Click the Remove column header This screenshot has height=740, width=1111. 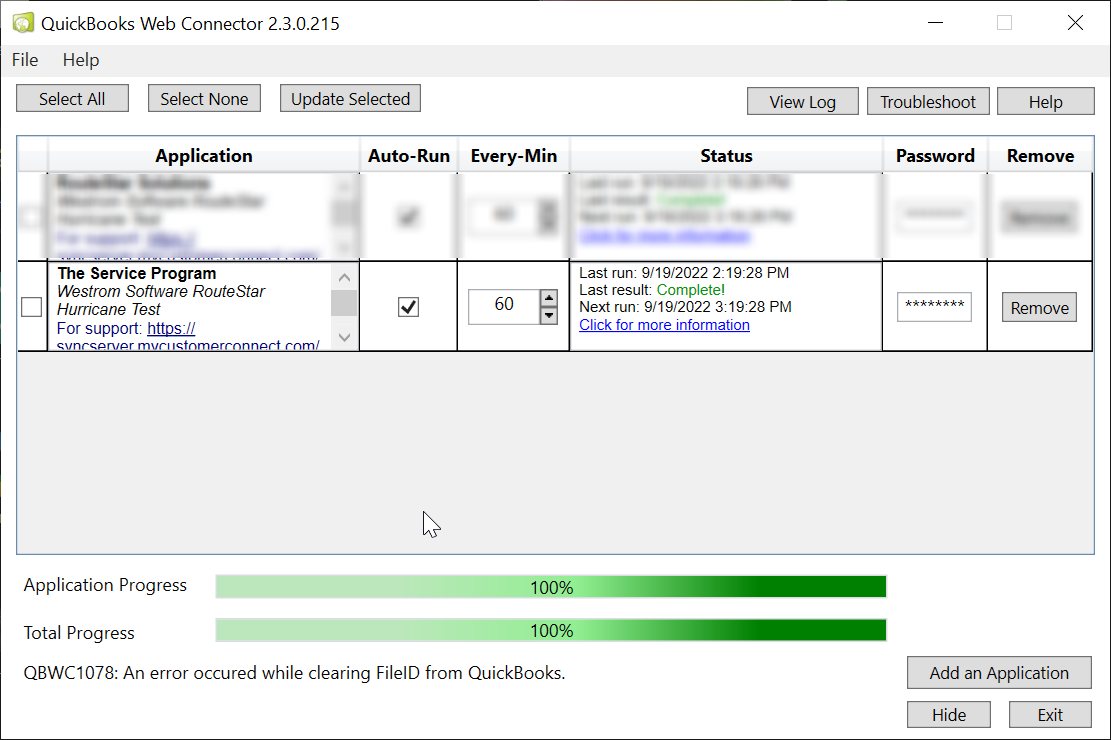click(1040, 156)
